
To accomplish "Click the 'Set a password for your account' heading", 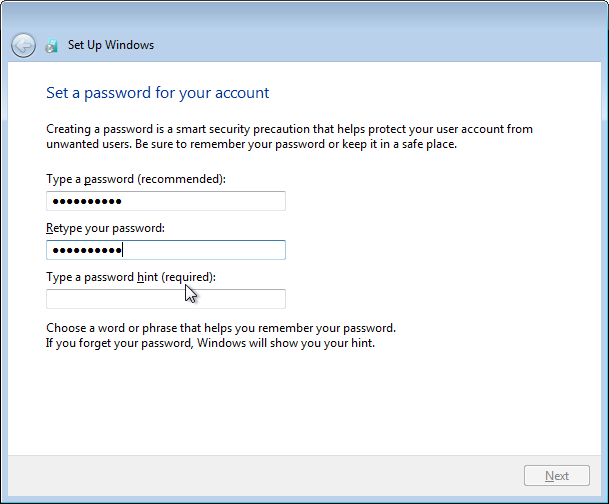I will coord(157,93).
